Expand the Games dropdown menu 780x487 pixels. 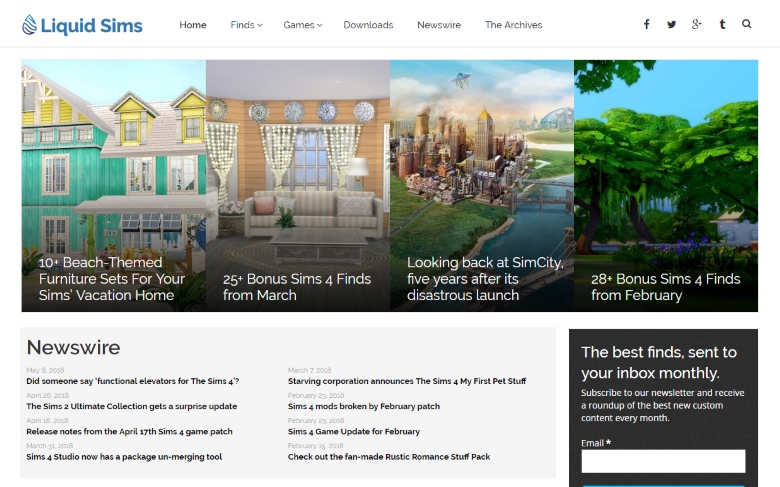[302, 25]
